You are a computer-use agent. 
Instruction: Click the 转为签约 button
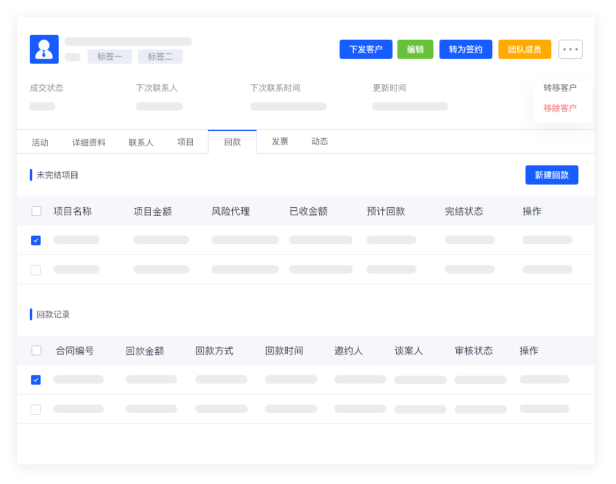465,49
